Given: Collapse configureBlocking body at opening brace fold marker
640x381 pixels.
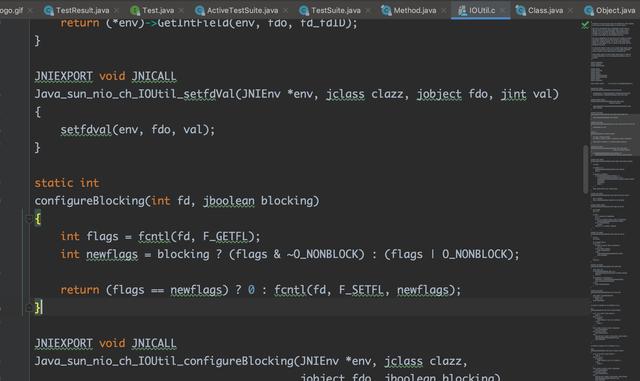Looking at the screenshot, I should click(x=29, y=219).
